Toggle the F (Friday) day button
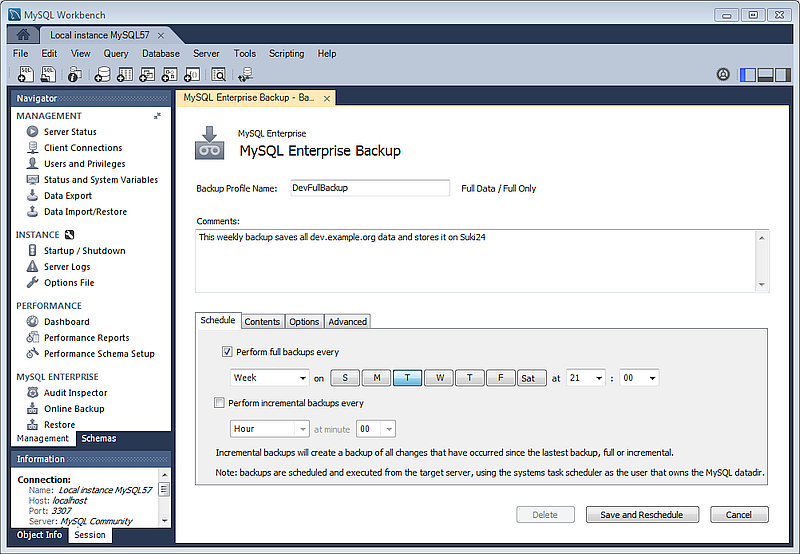The image size is (800, 554). click(x=501, y=378)
